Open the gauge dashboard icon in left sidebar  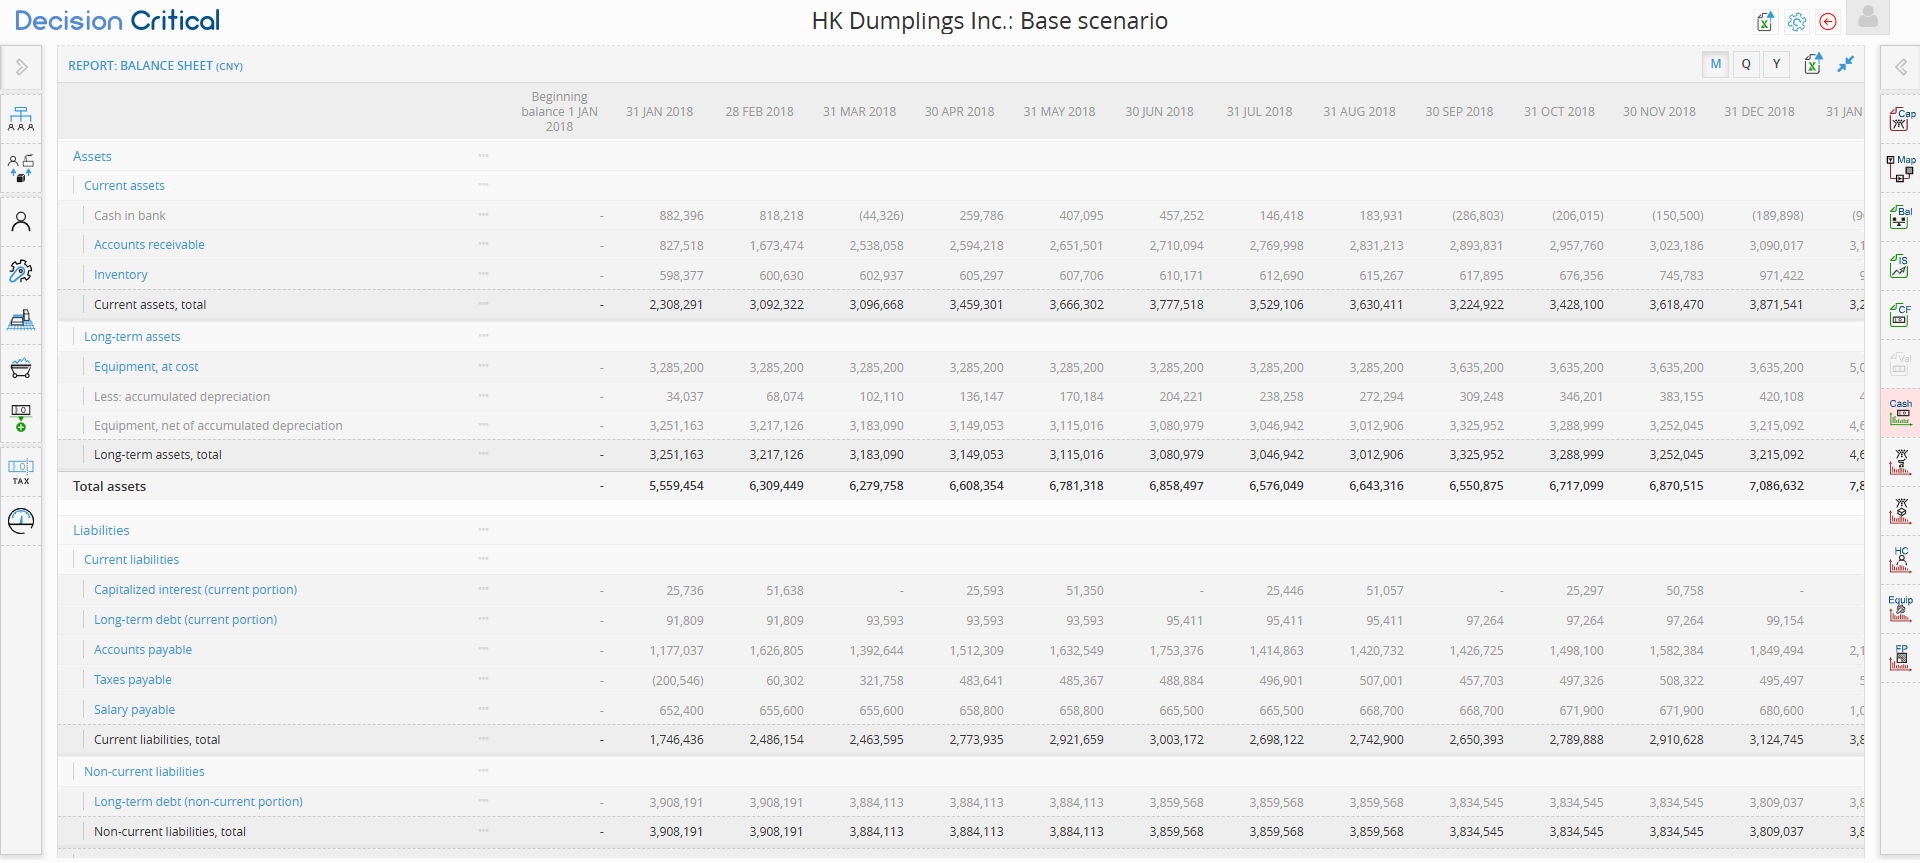point(21,520)
